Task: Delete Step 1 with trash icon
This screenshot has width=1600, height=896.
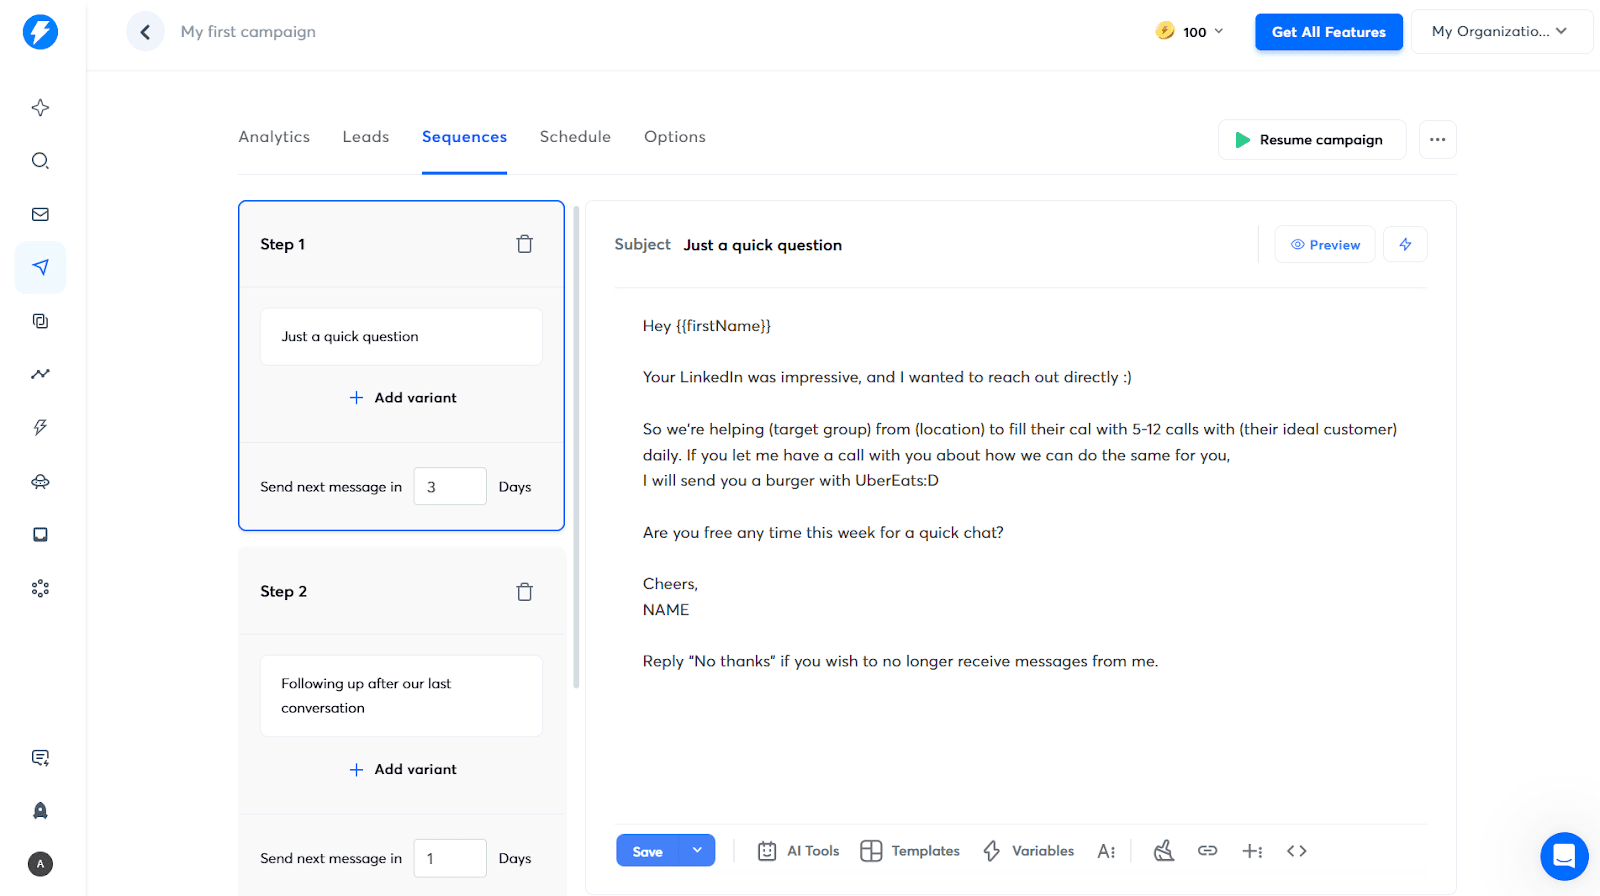Action: [x=524, y=244]
